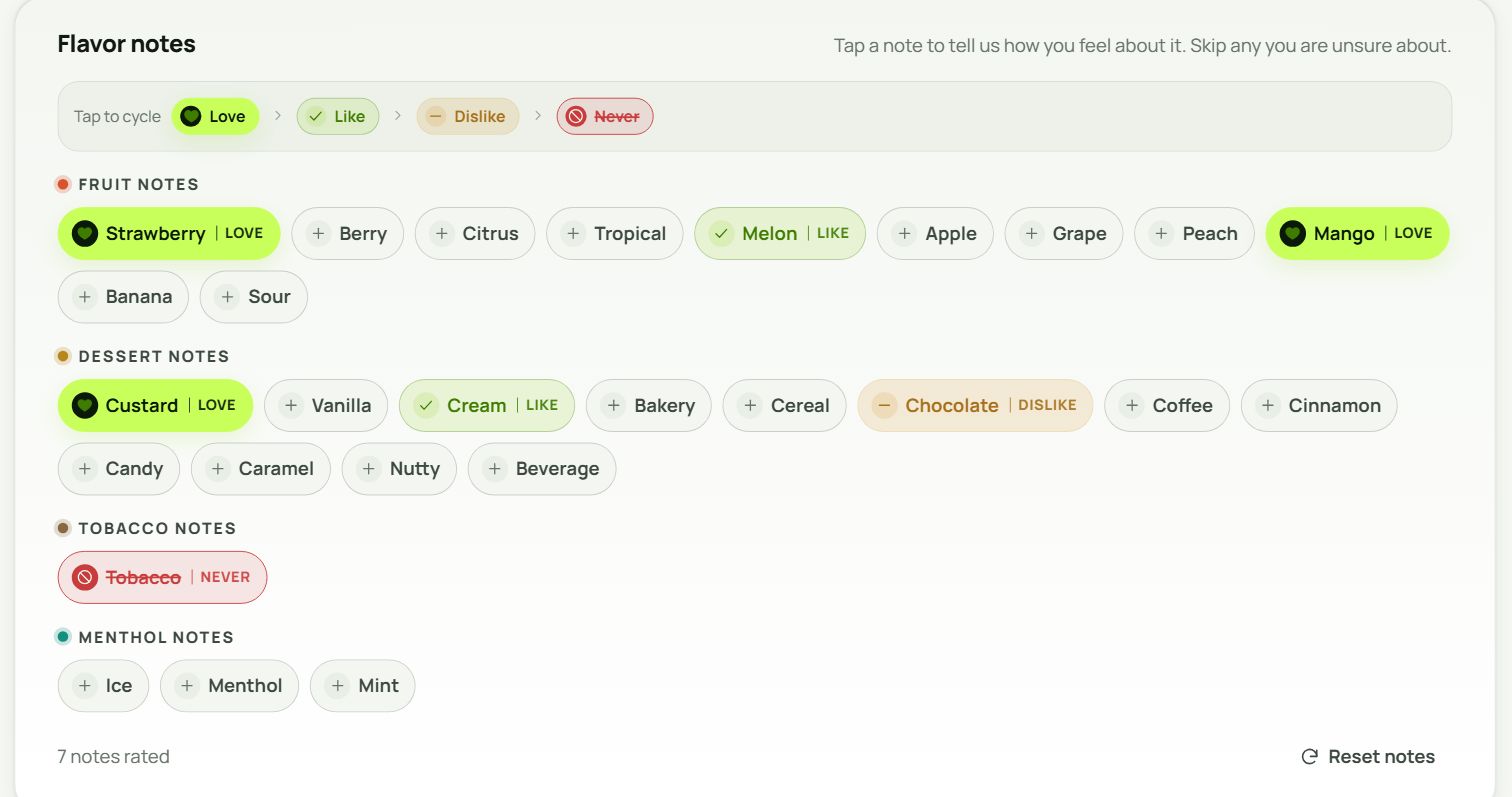Rate the Tropical fruit note
The height and width of the screenshot is (797, 1512).
click(614, 233)
